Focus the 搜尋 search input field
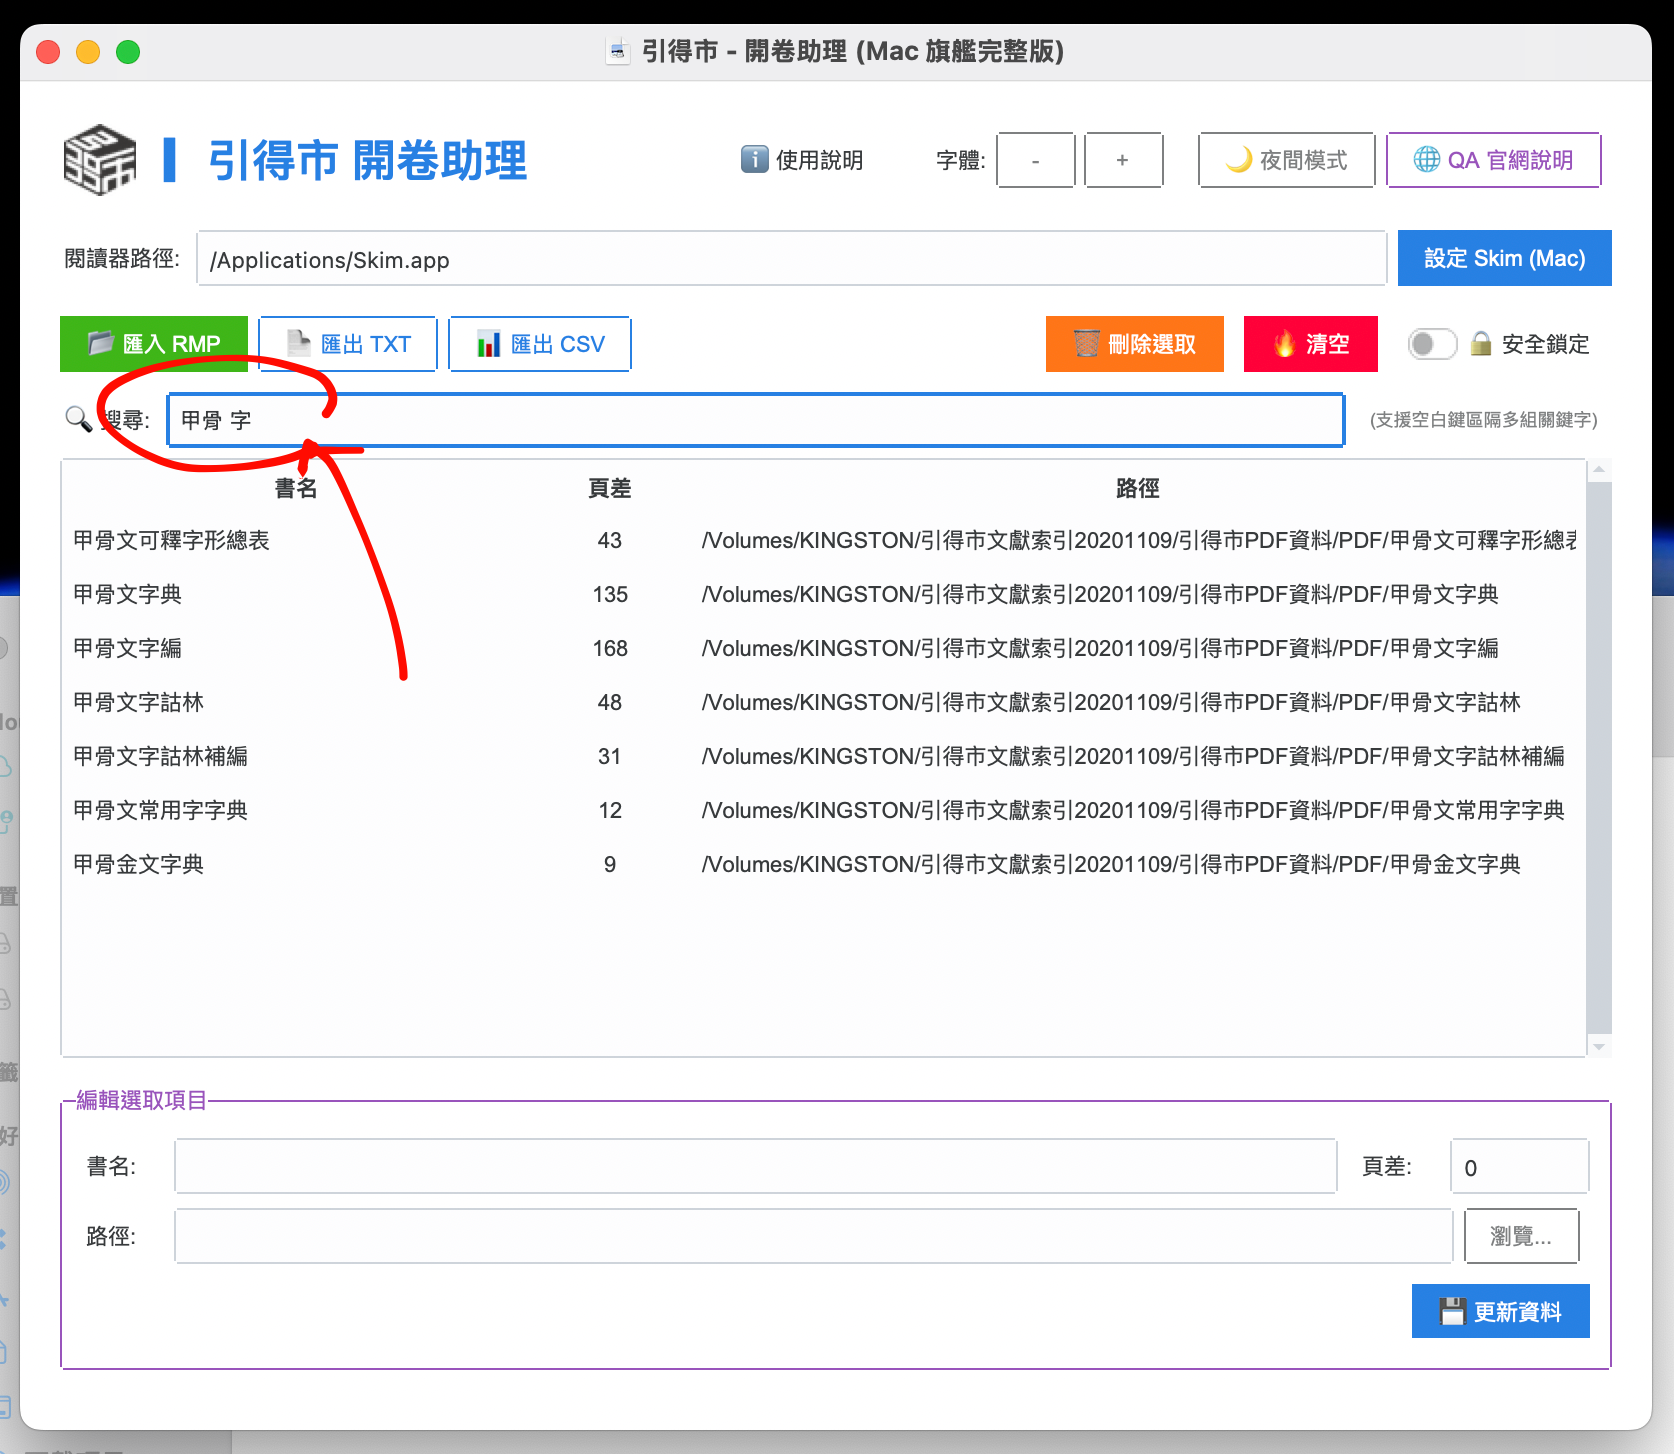This screenshot has width=1674, height=1454. point(755,420)
